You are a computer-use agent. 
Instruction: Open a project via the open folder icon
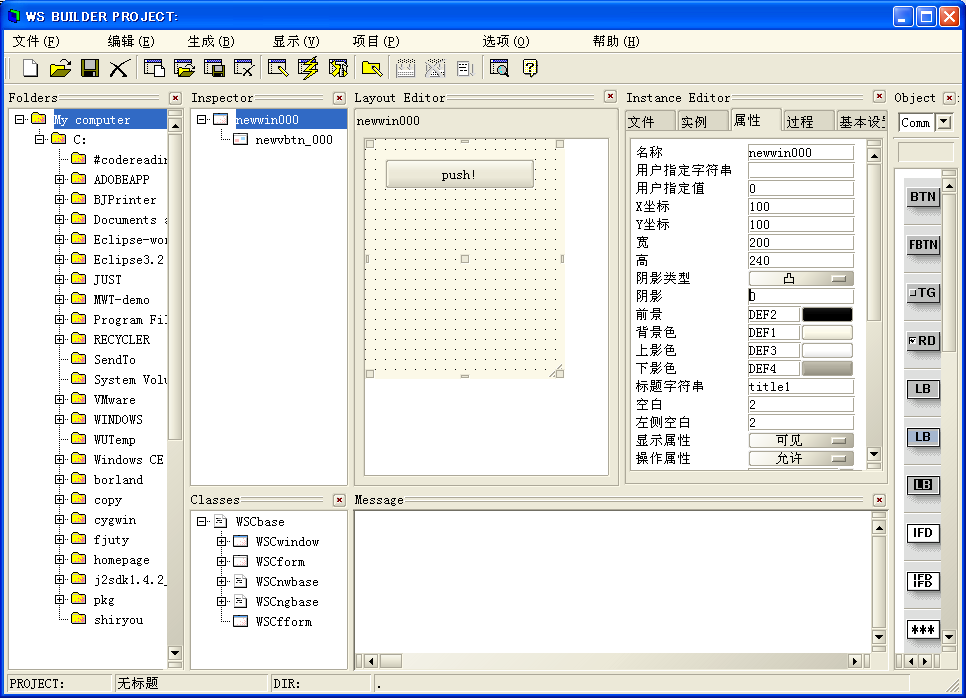pos(60,68)
